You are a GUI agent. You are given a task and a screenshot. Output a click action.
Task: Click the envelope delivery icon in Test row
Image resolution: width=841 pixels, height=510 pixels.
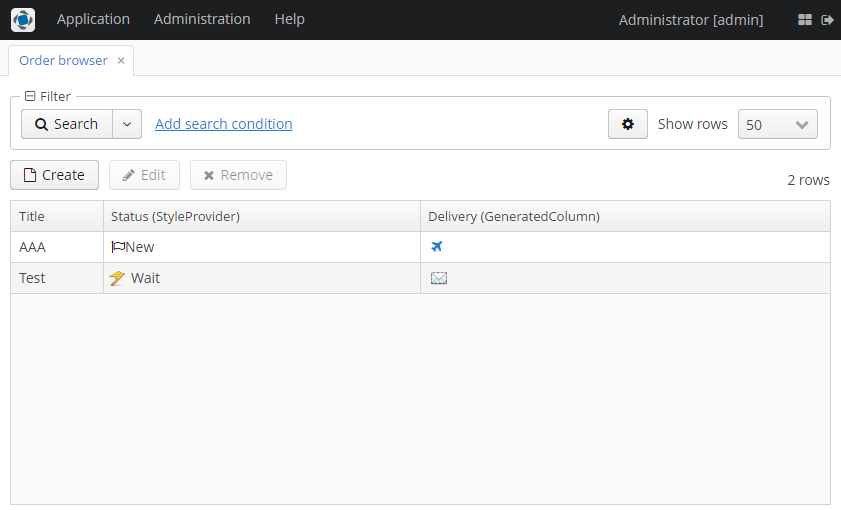[x=438, y=278]
